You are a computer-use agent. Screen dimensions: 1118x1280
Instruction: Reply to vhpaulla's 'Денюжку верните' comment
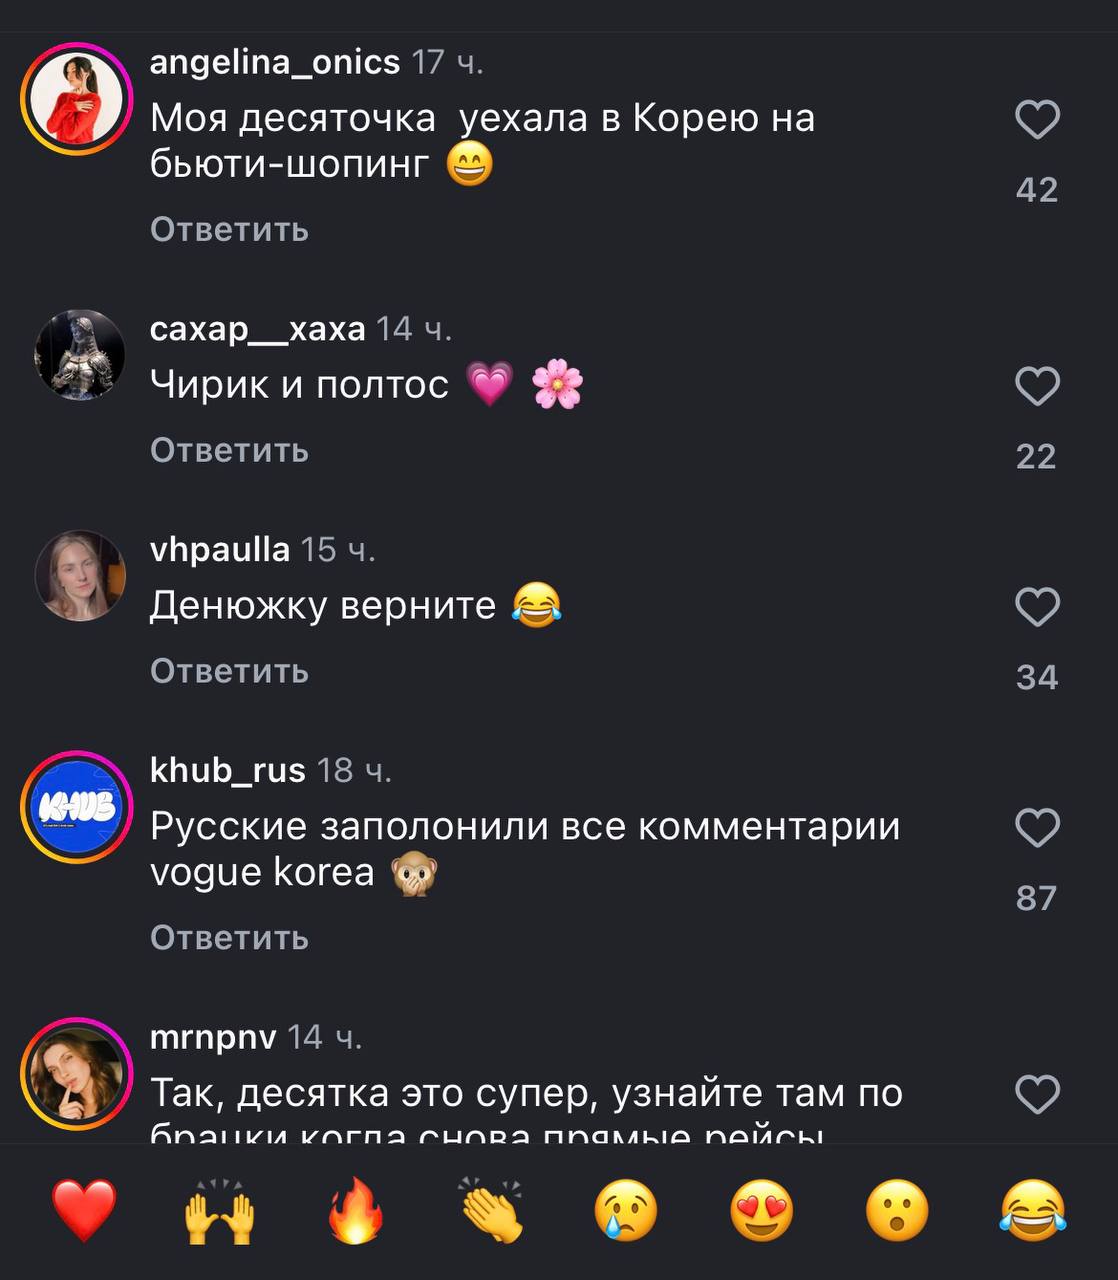click(229, 671)
